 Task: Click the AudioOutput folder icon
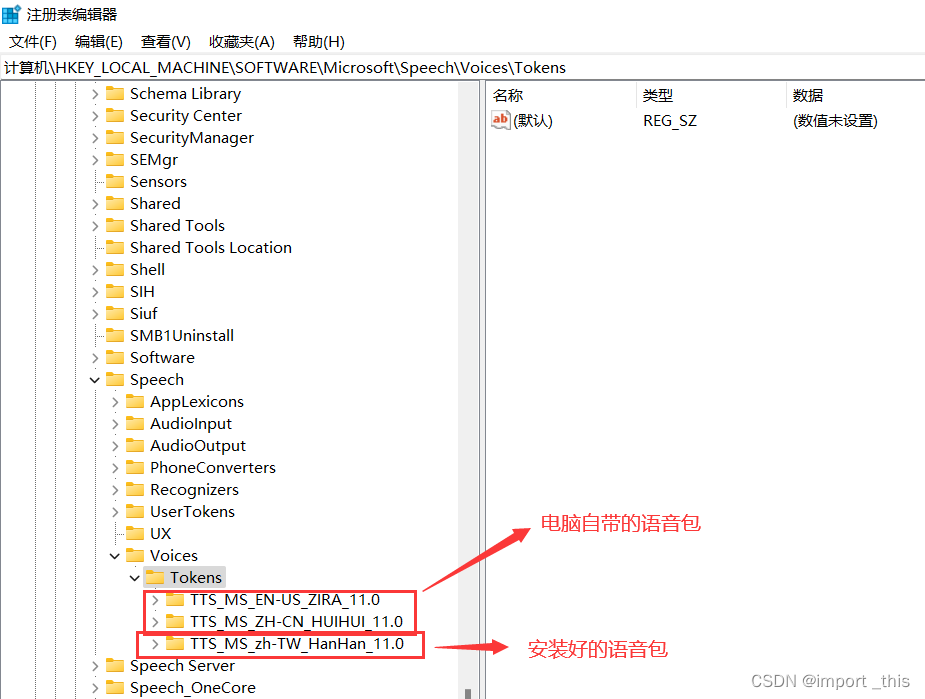(x=135, y=446)
